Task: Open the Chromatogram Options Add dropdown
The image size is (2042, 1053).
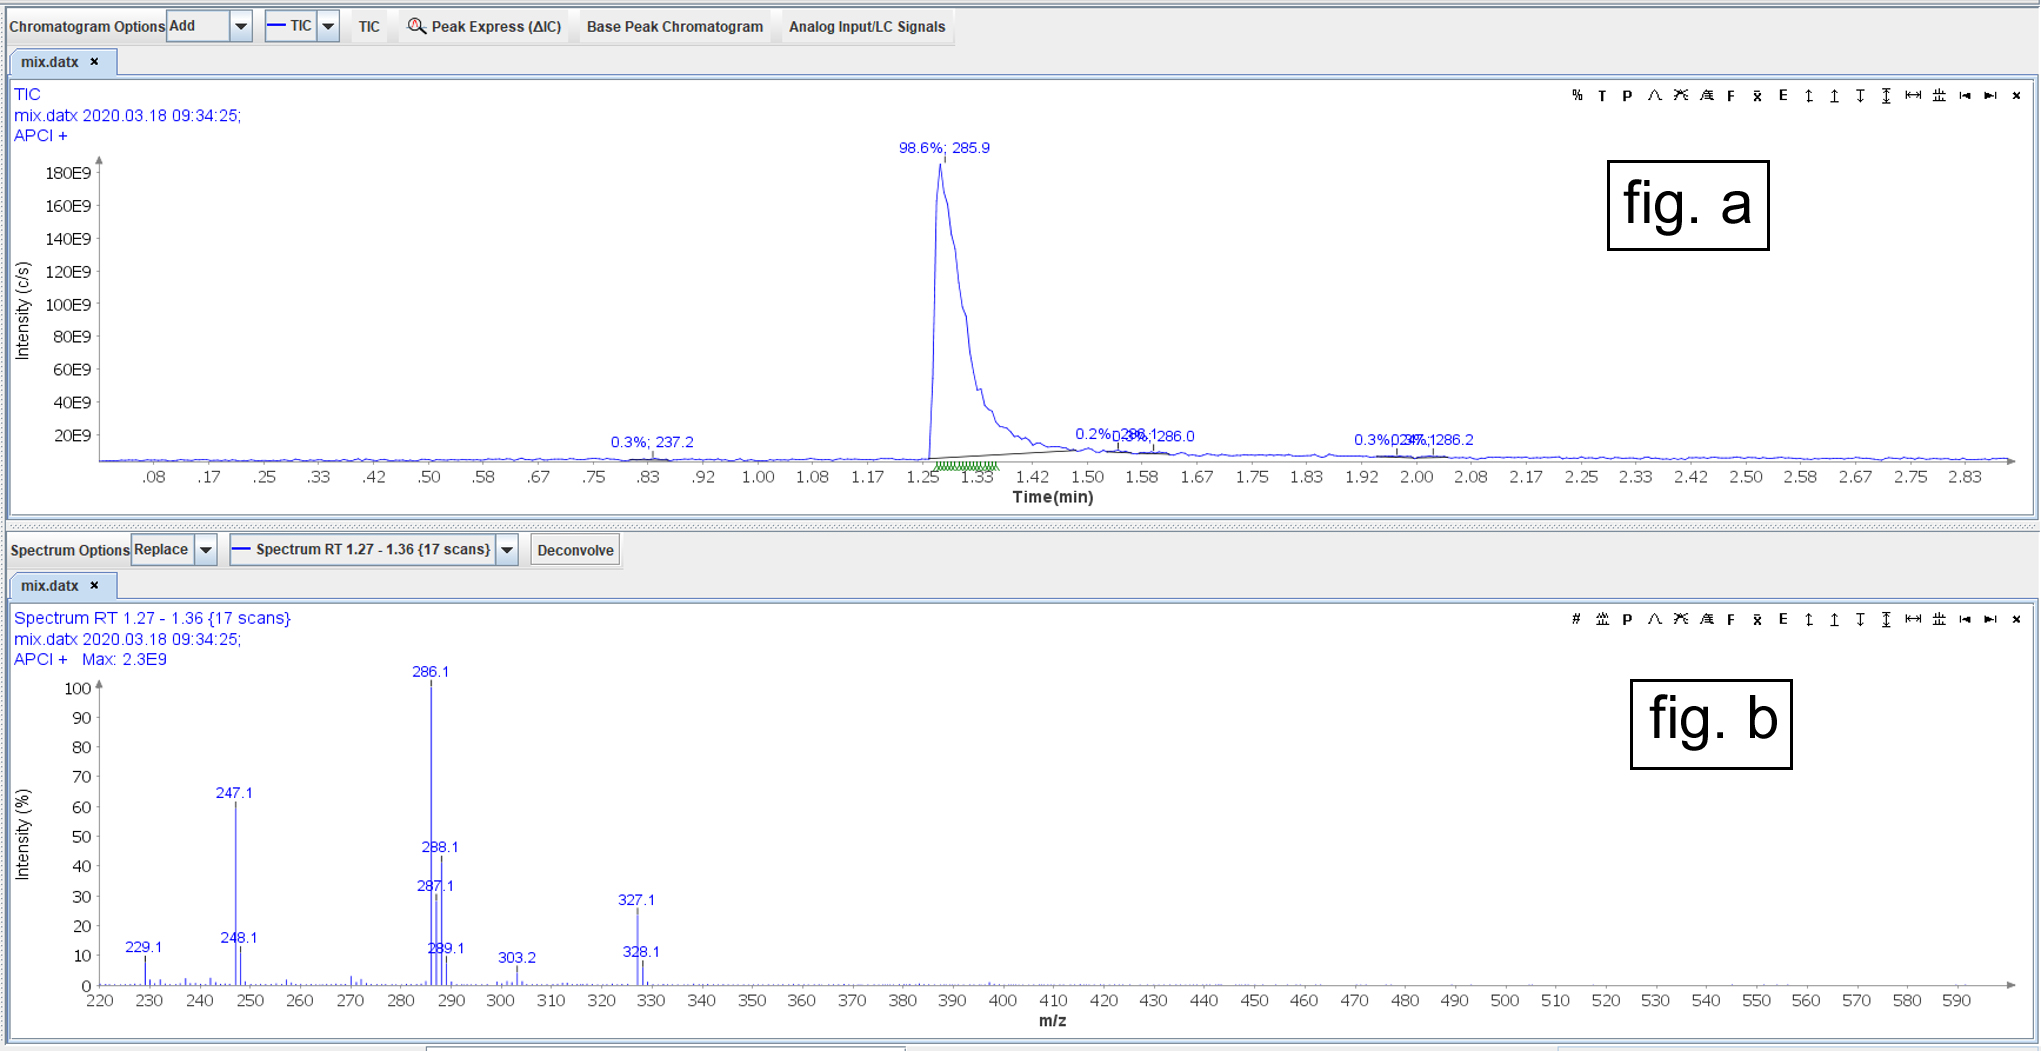Action: pos(241,27)
